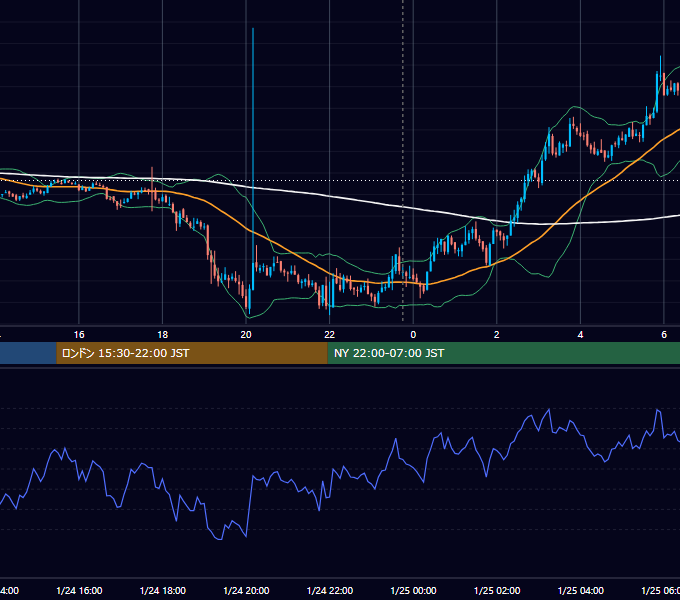
Task: Click the tall blue spike candle at 20:00
Action: (x=253, y=159)
